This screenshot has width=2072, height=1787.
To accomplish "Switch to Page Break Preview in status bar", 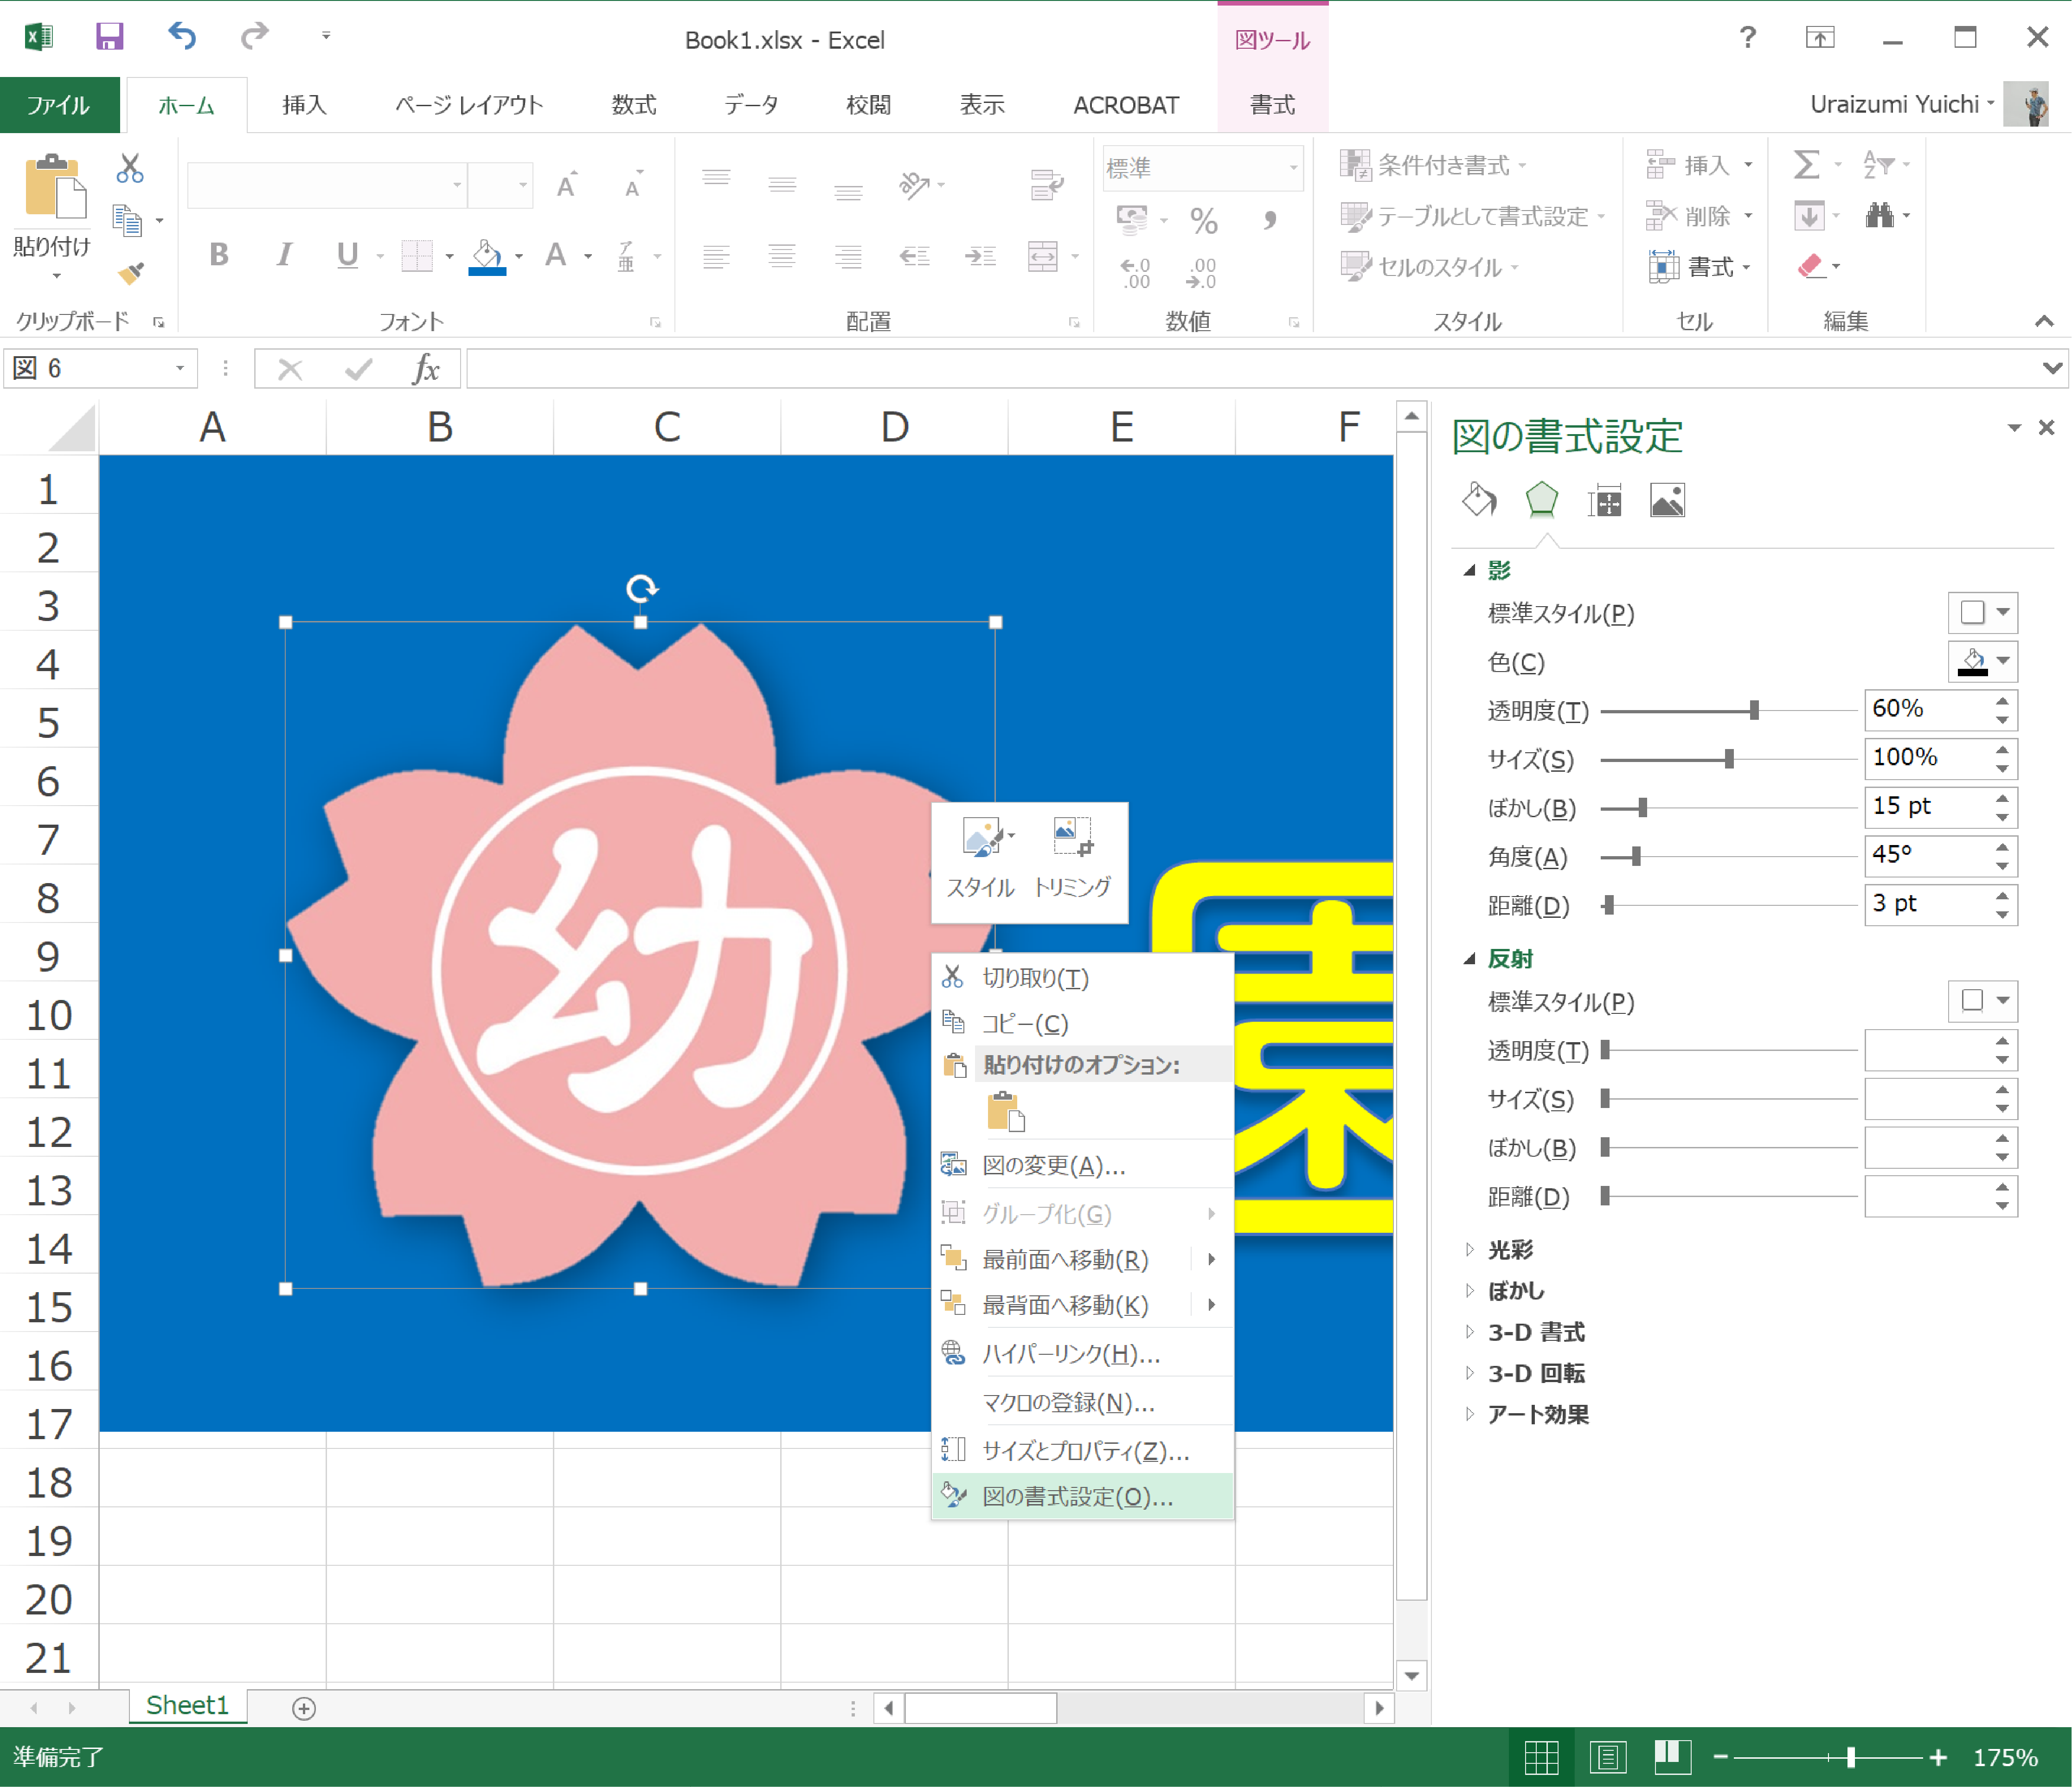I will pos(1672,1757).
